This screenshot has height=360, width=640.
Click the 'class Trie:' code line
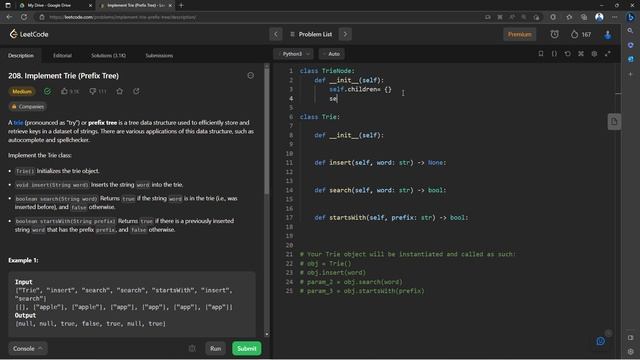(320, 117)
